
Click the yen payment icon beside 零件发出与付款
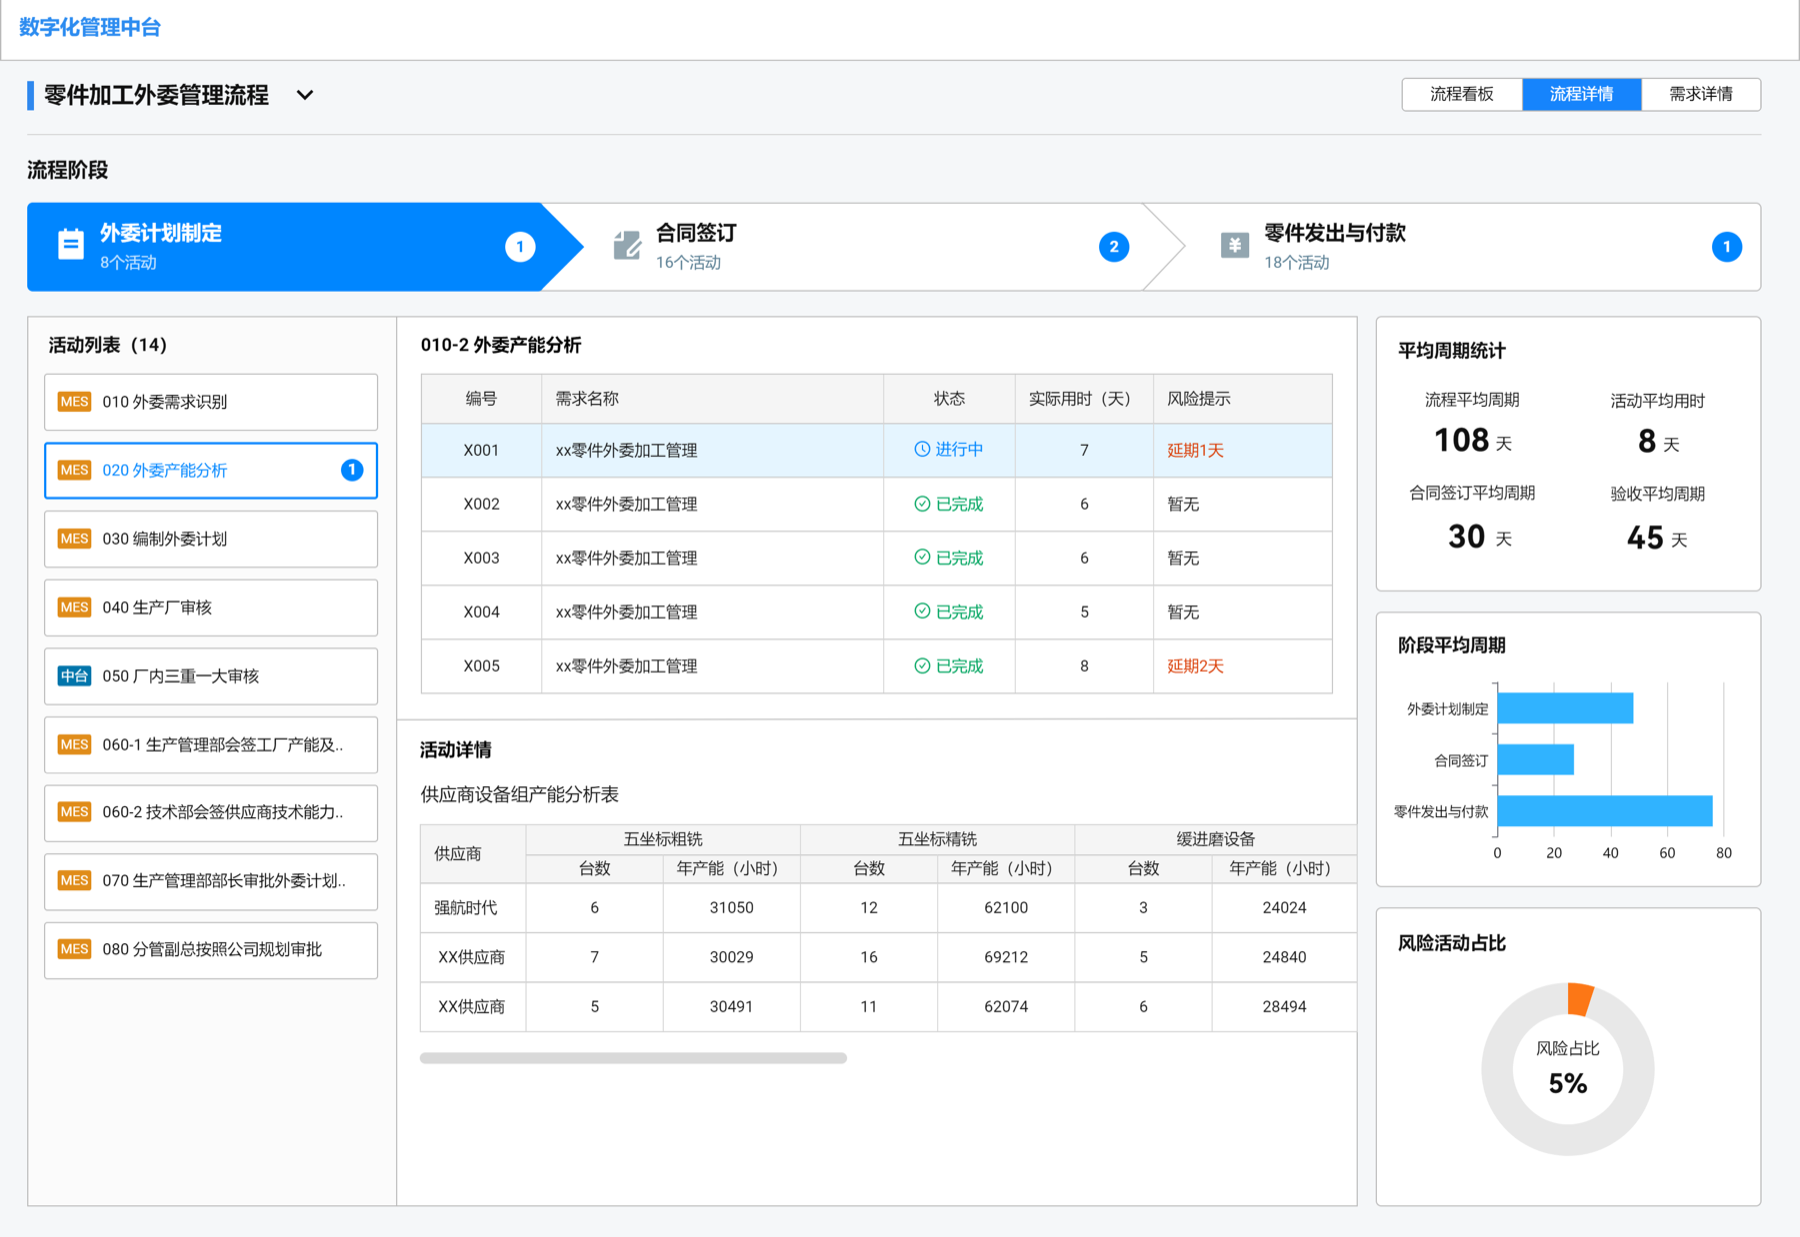[1235, 245]
